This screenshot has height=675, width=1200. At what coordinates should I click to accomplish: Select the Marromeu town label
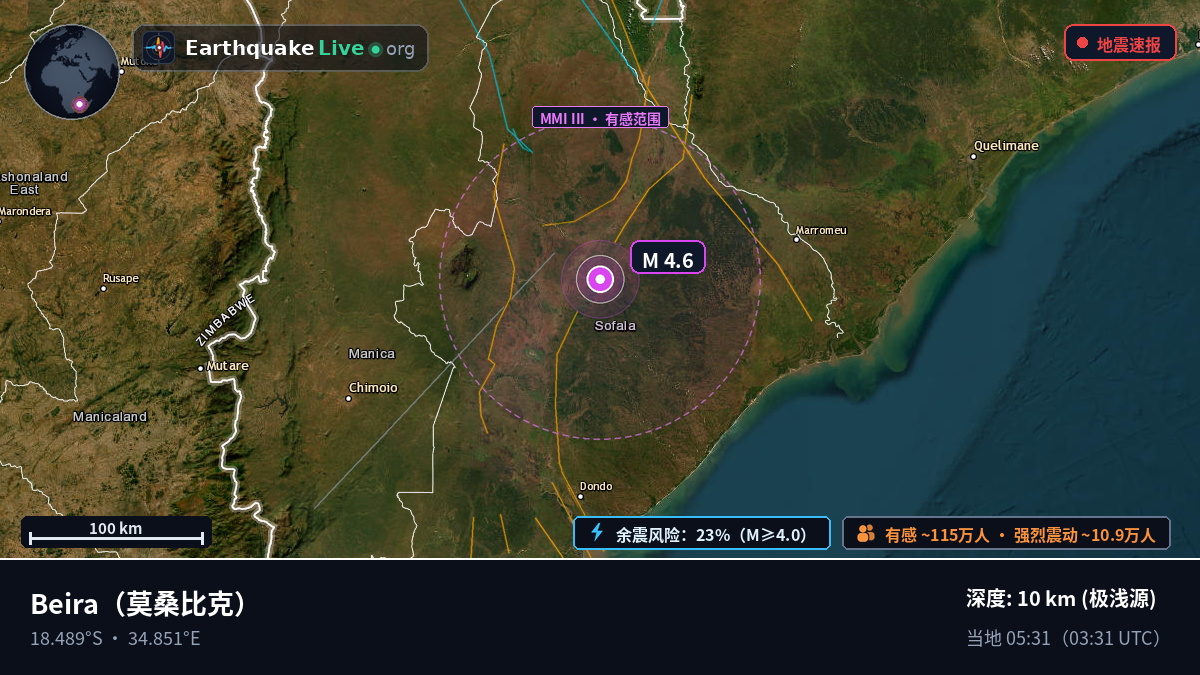(823, 231)
